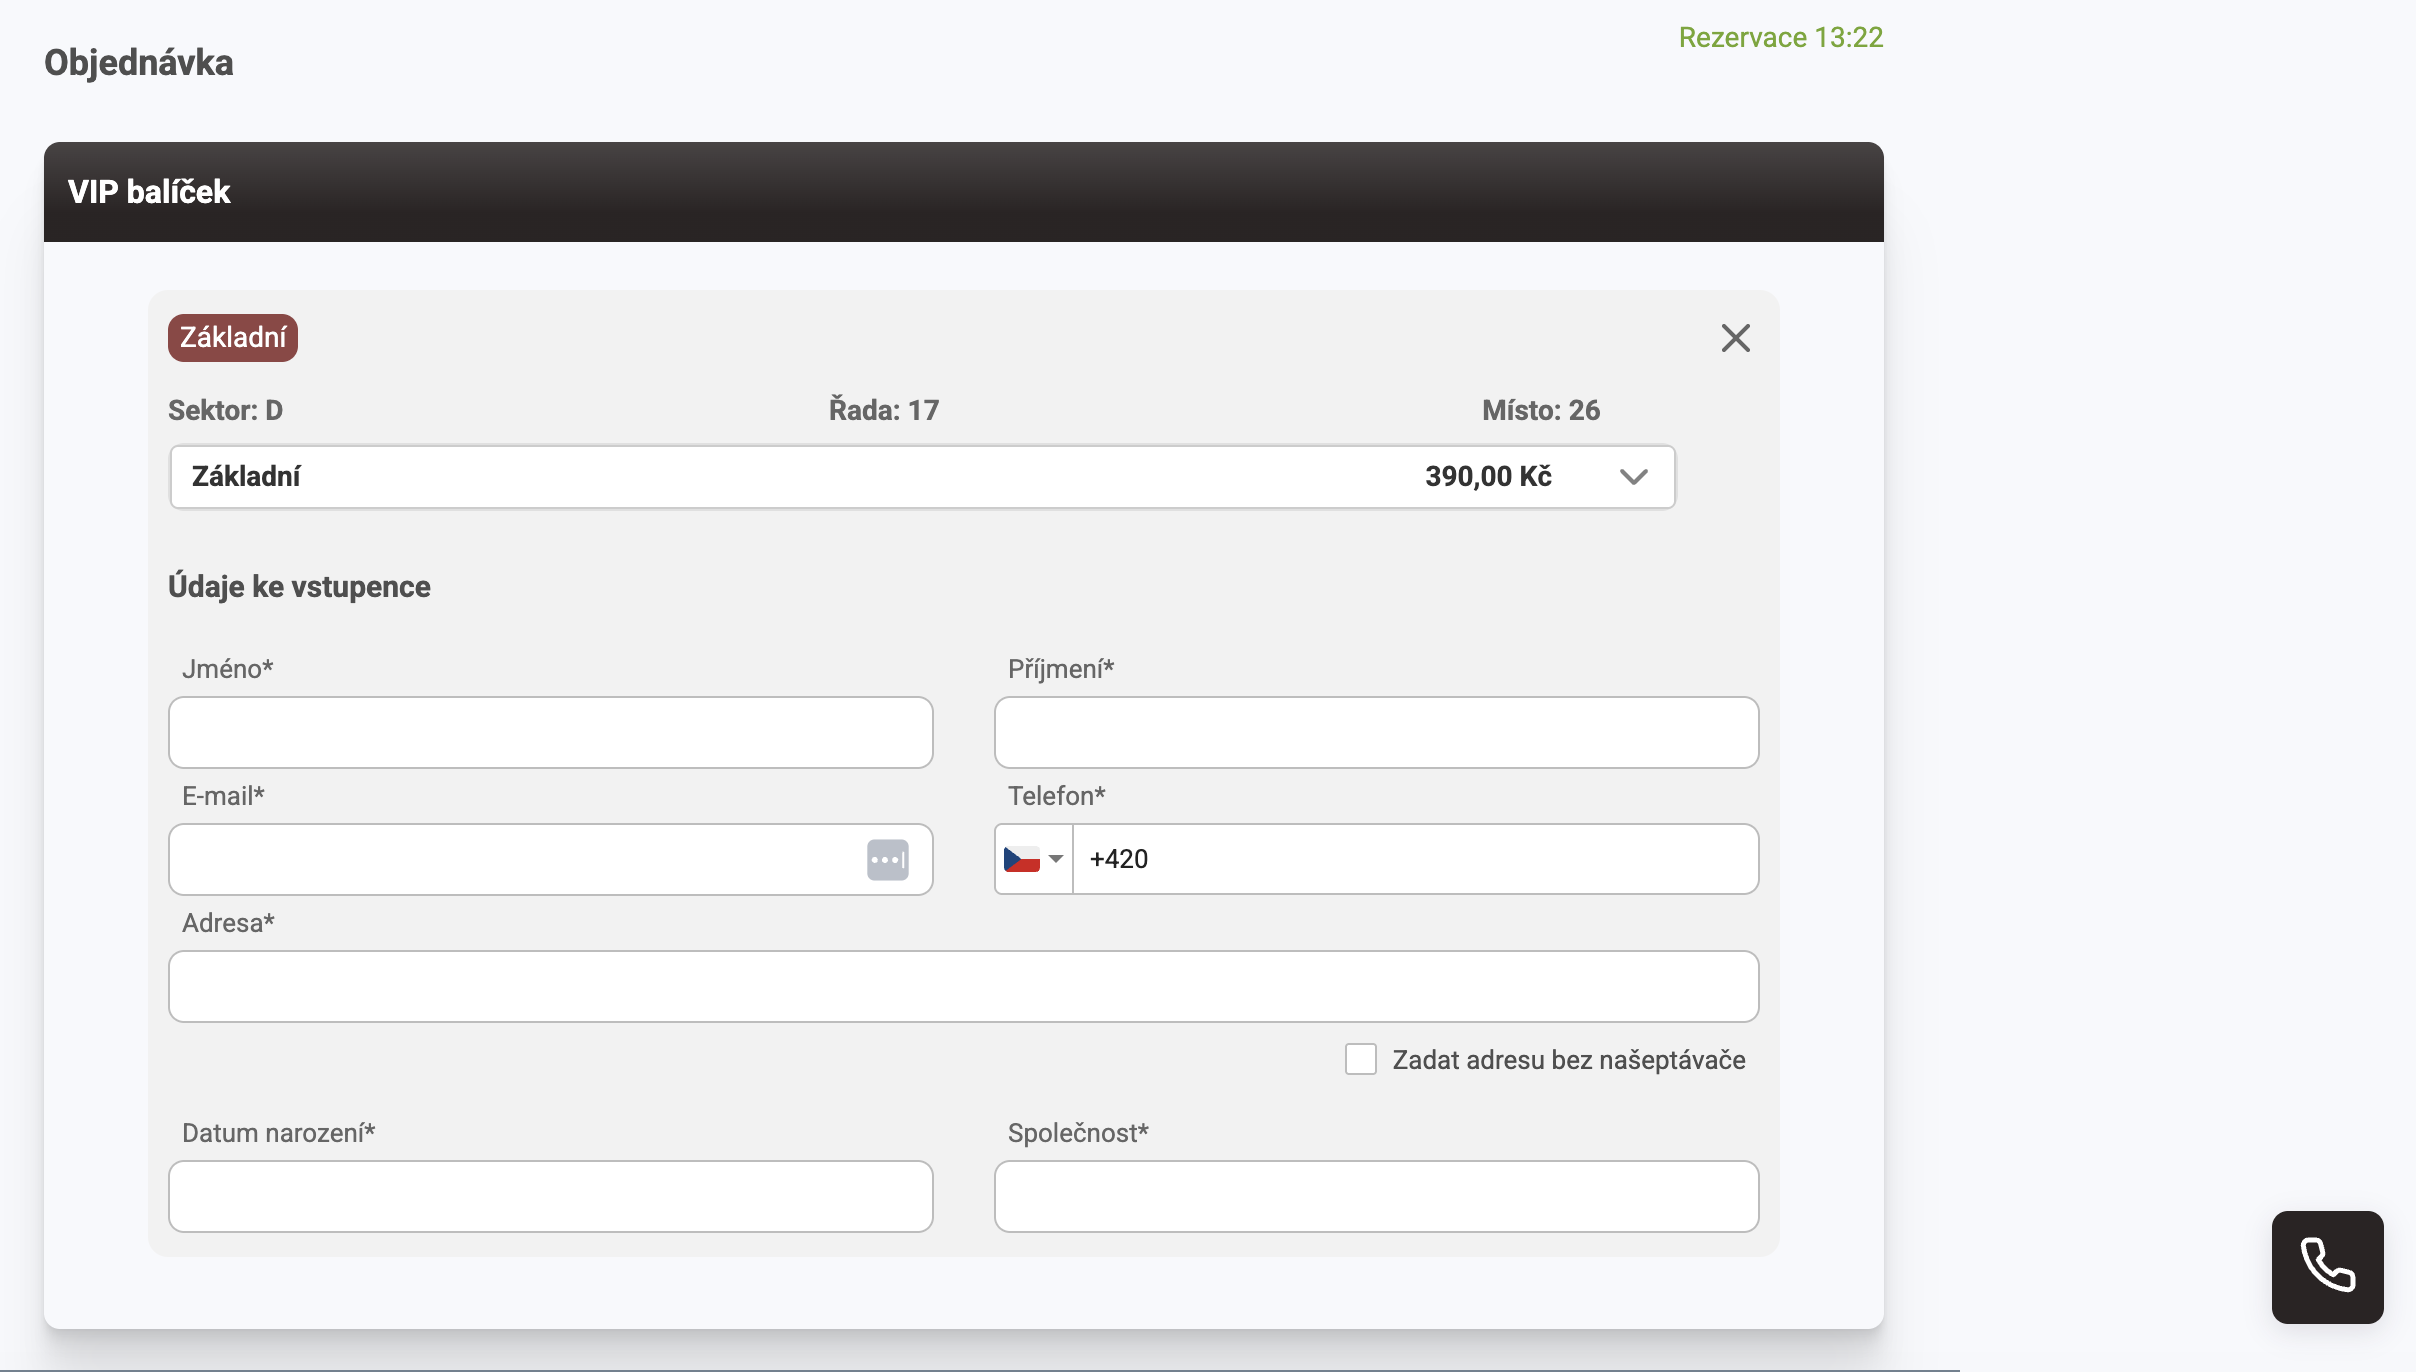2416x1372 pixels.
Task: Select the Adresa input field
Action: pos(963,986)
